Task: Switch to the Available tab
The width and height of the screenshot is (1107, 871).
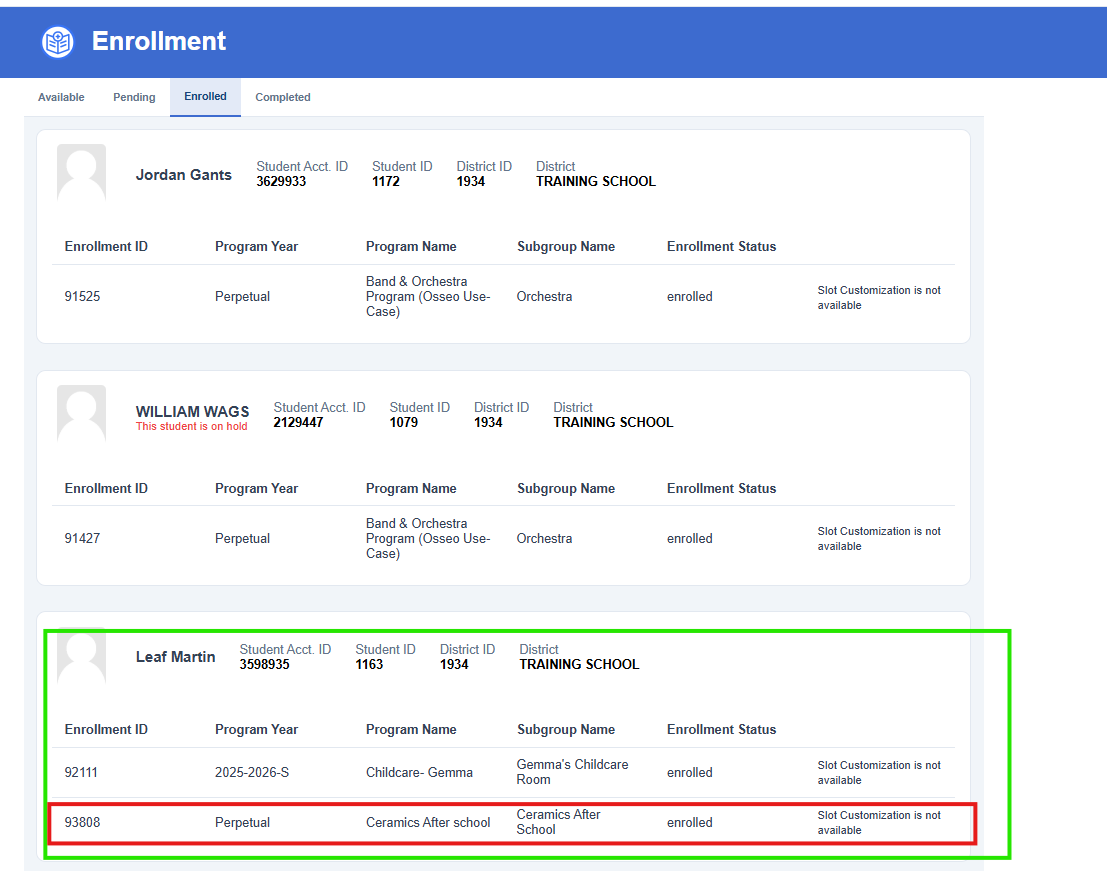Action: click(61, 97)
